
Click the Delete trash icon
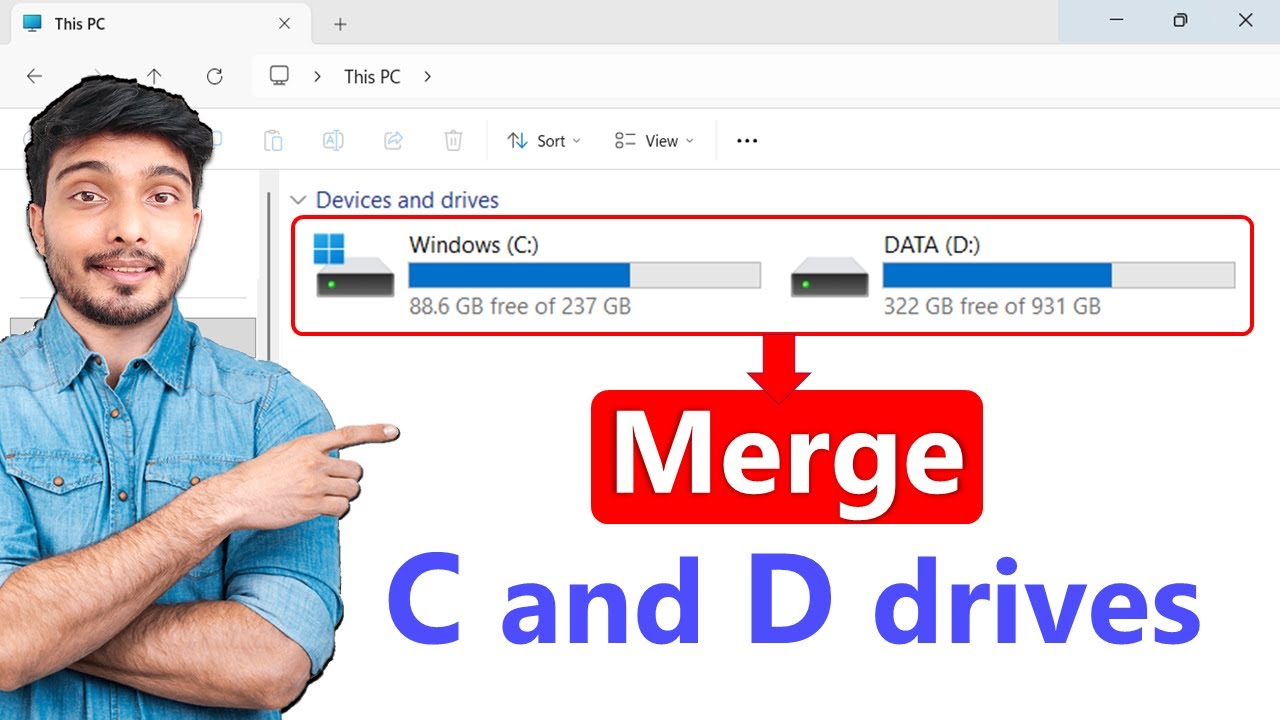453,141
